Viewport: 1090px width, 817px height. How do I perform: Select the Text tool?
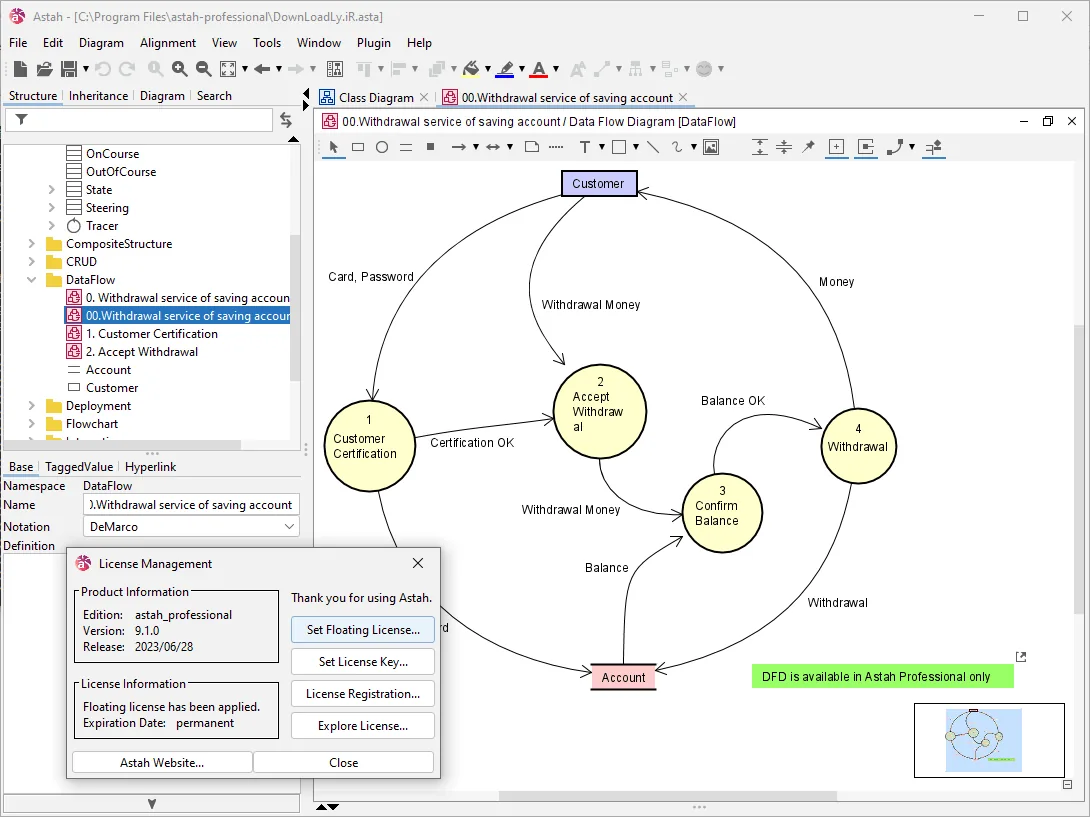[x=585, y=147]
